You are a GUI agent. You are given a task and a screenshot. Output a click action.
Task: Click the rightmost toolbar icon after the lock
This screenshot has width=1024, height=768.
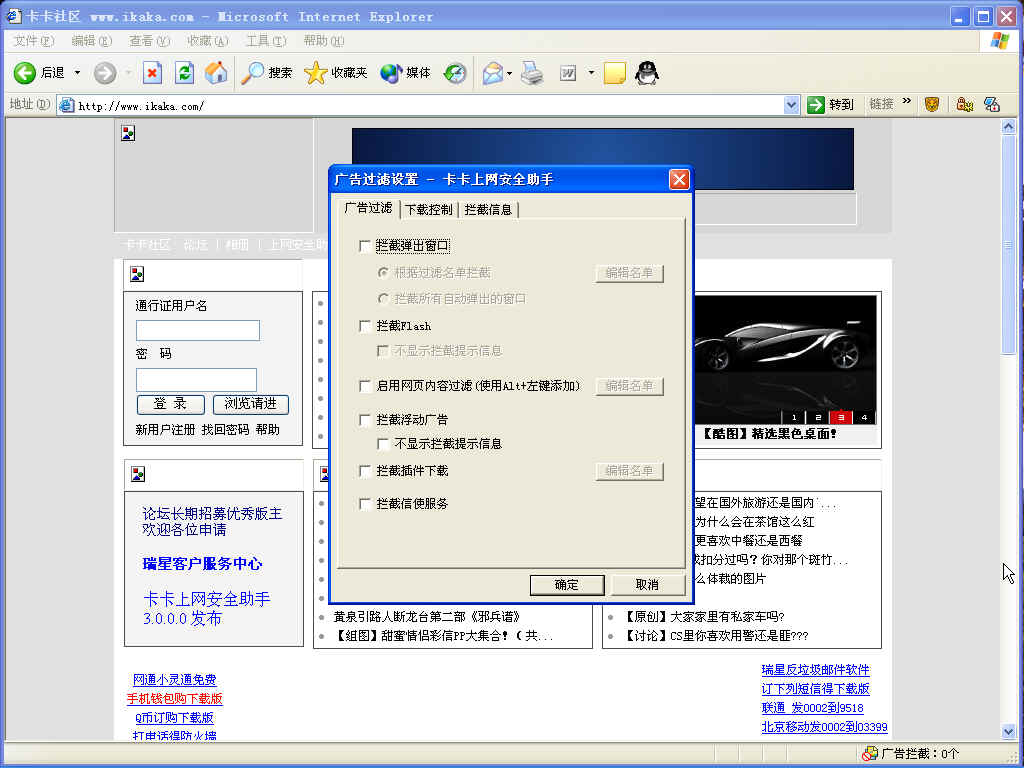[x=992, y=104]
